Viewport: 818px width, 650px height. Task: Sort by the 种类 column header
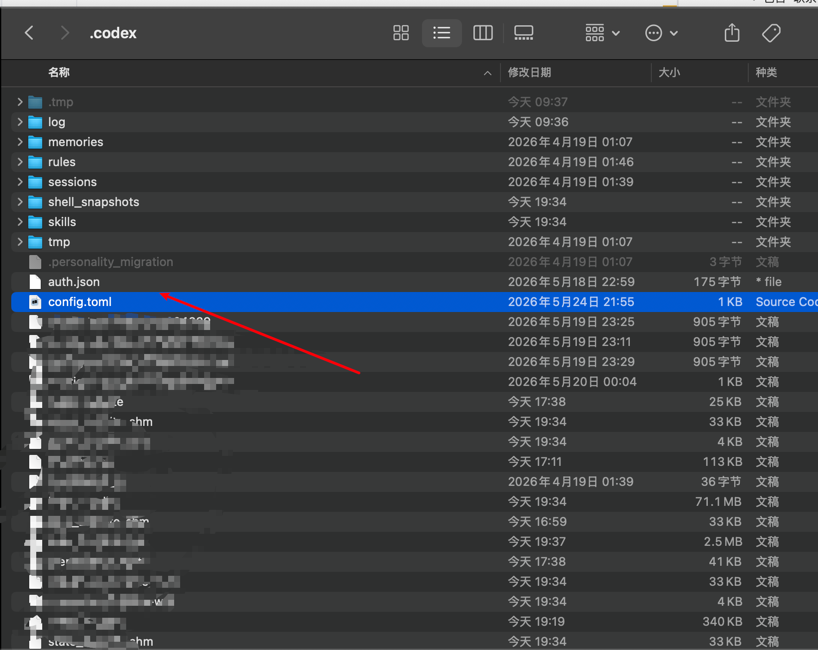tap(766, 73)
